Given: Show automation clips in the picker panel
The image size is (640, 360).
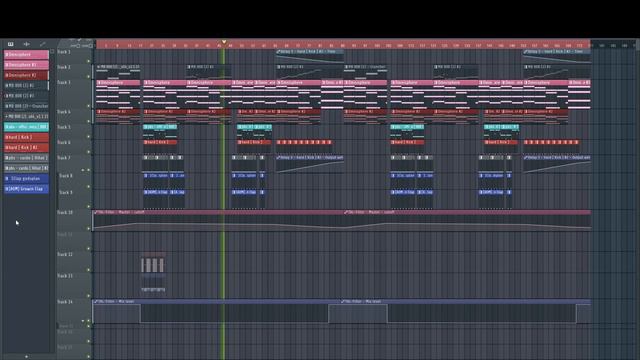Looking at the screenshot, I should point(42,44).
